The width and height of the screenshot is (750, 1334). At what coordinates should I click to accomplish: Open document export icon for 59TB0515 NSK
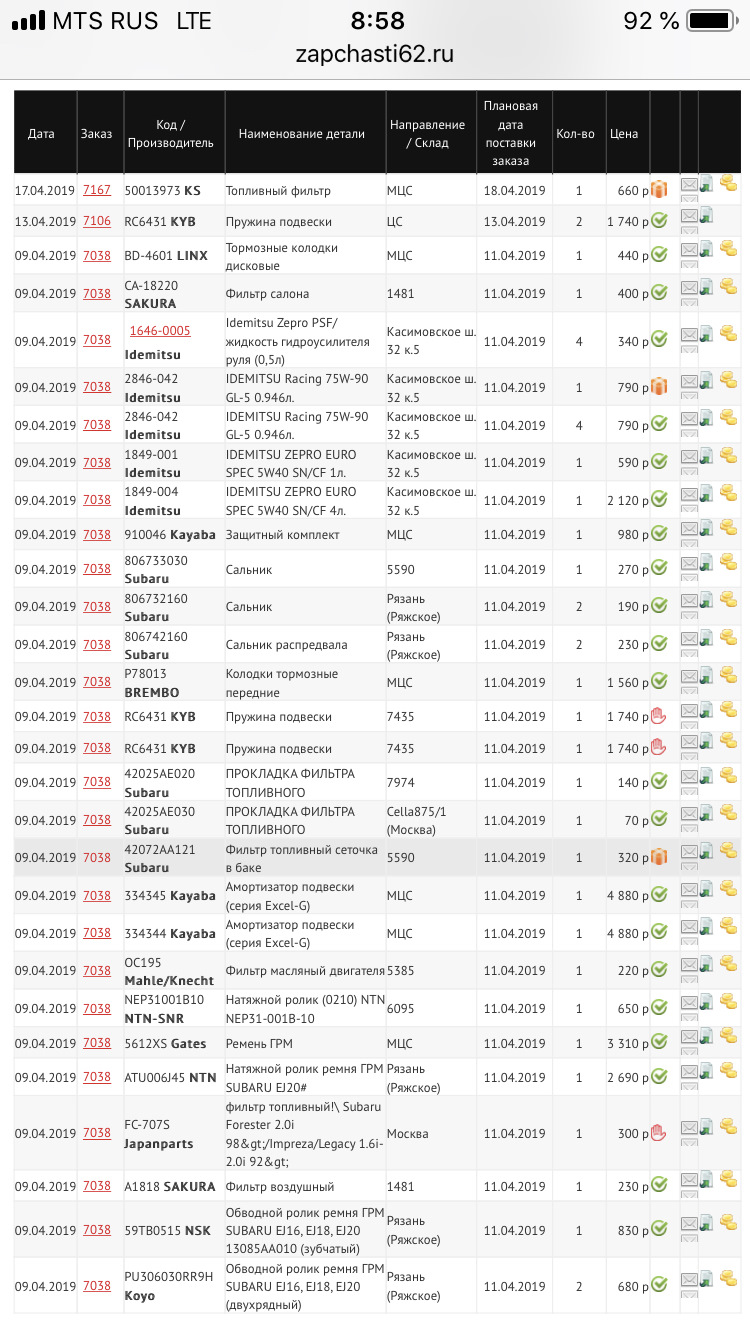click(x=706, y=1224)
